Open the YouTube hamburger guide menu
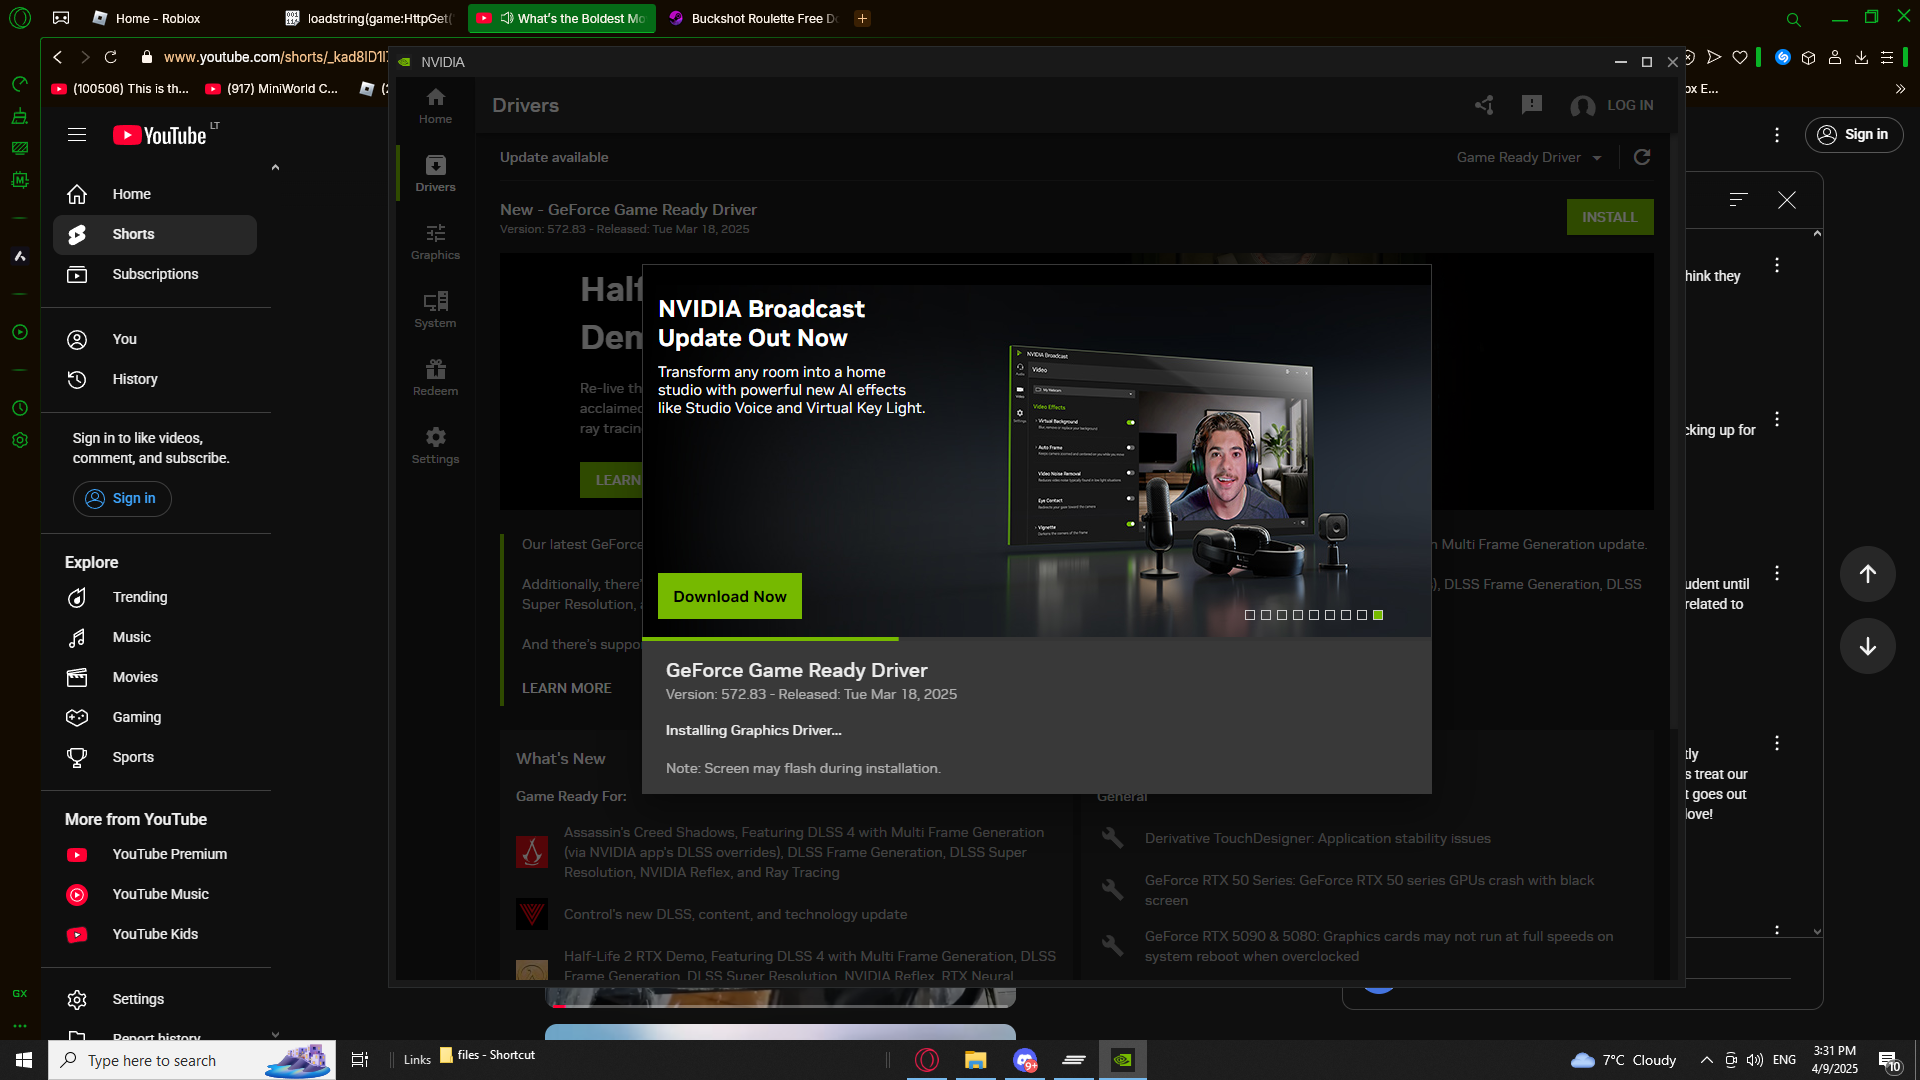This screenshot has width=1920, height=1080. coord(77,135)
